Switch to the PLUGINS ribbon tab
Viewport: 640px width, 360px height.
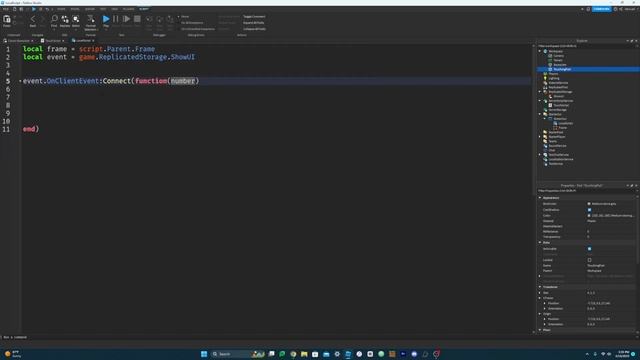point(129,9)
